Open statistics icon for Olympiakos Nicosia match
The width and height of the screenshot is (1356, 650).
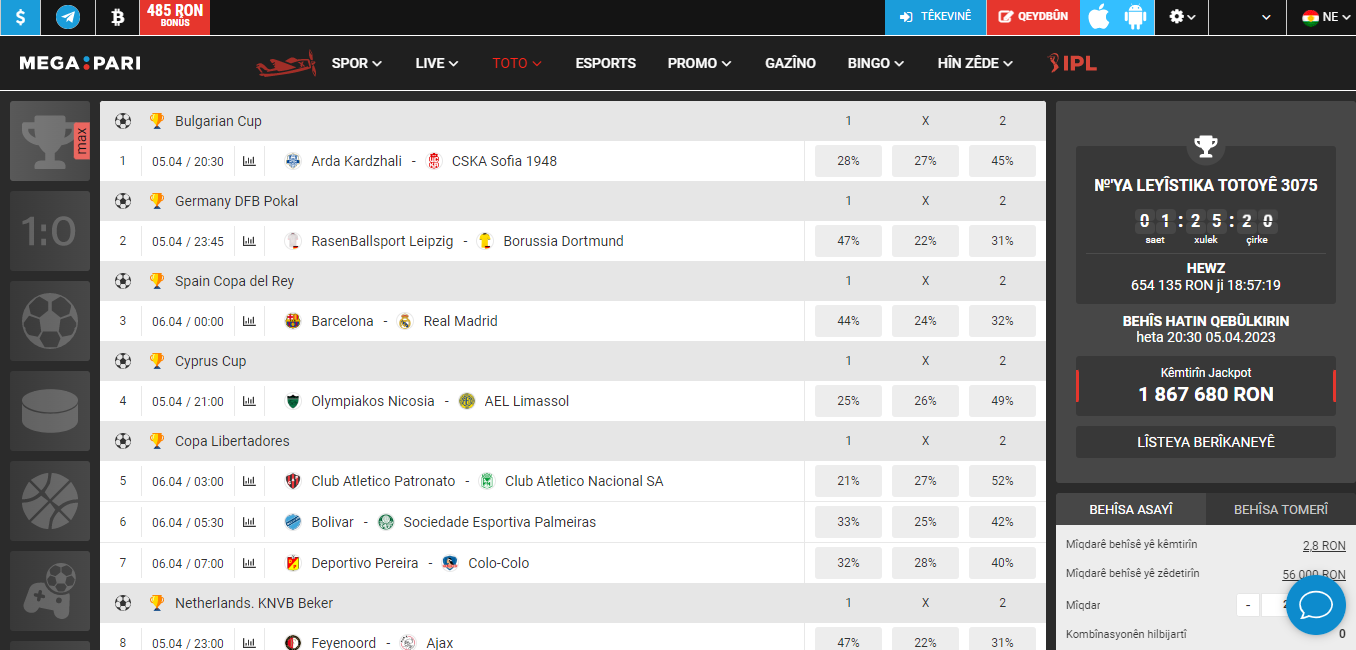249,401
